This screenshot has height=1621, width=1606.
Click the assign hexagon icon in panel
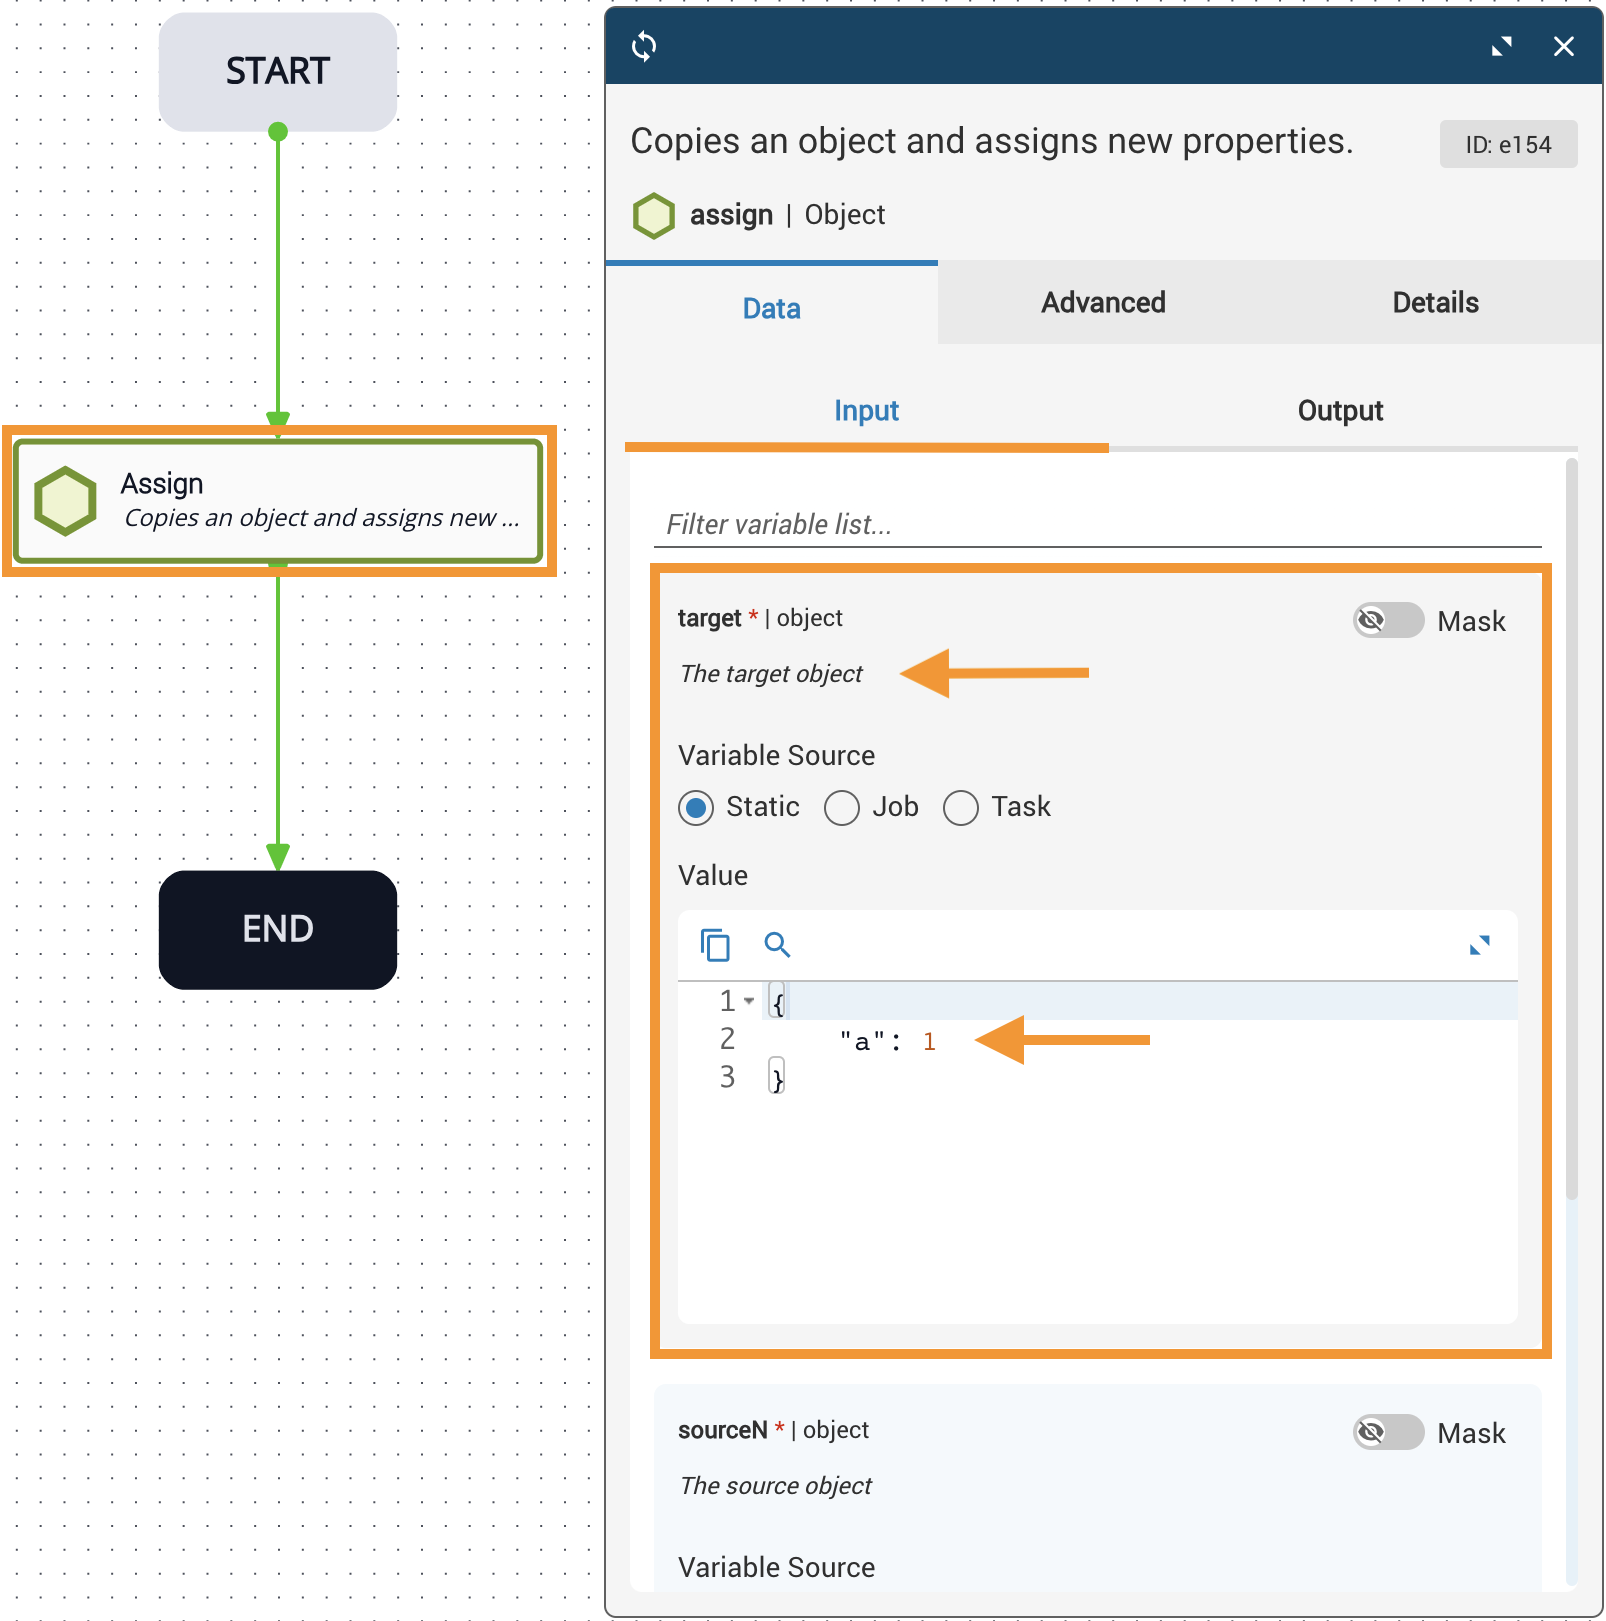tap(654, 216)
